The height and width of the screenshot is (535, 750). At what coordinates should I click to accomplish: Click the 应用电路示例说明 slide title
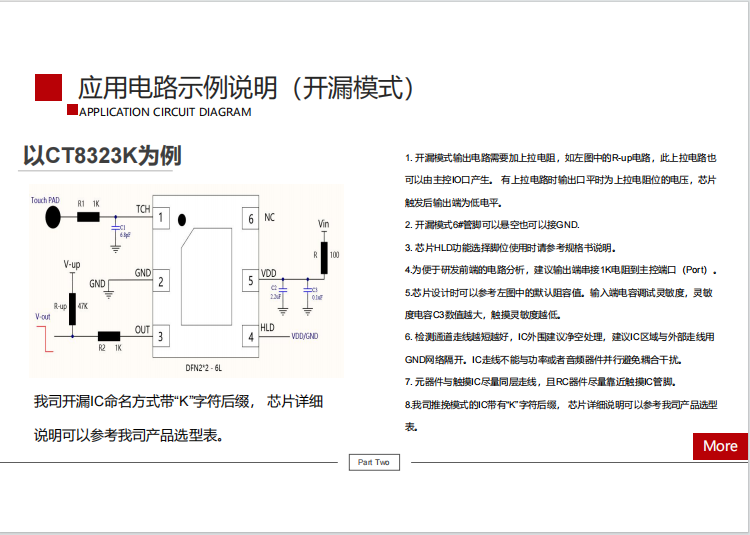coord(246,88)
